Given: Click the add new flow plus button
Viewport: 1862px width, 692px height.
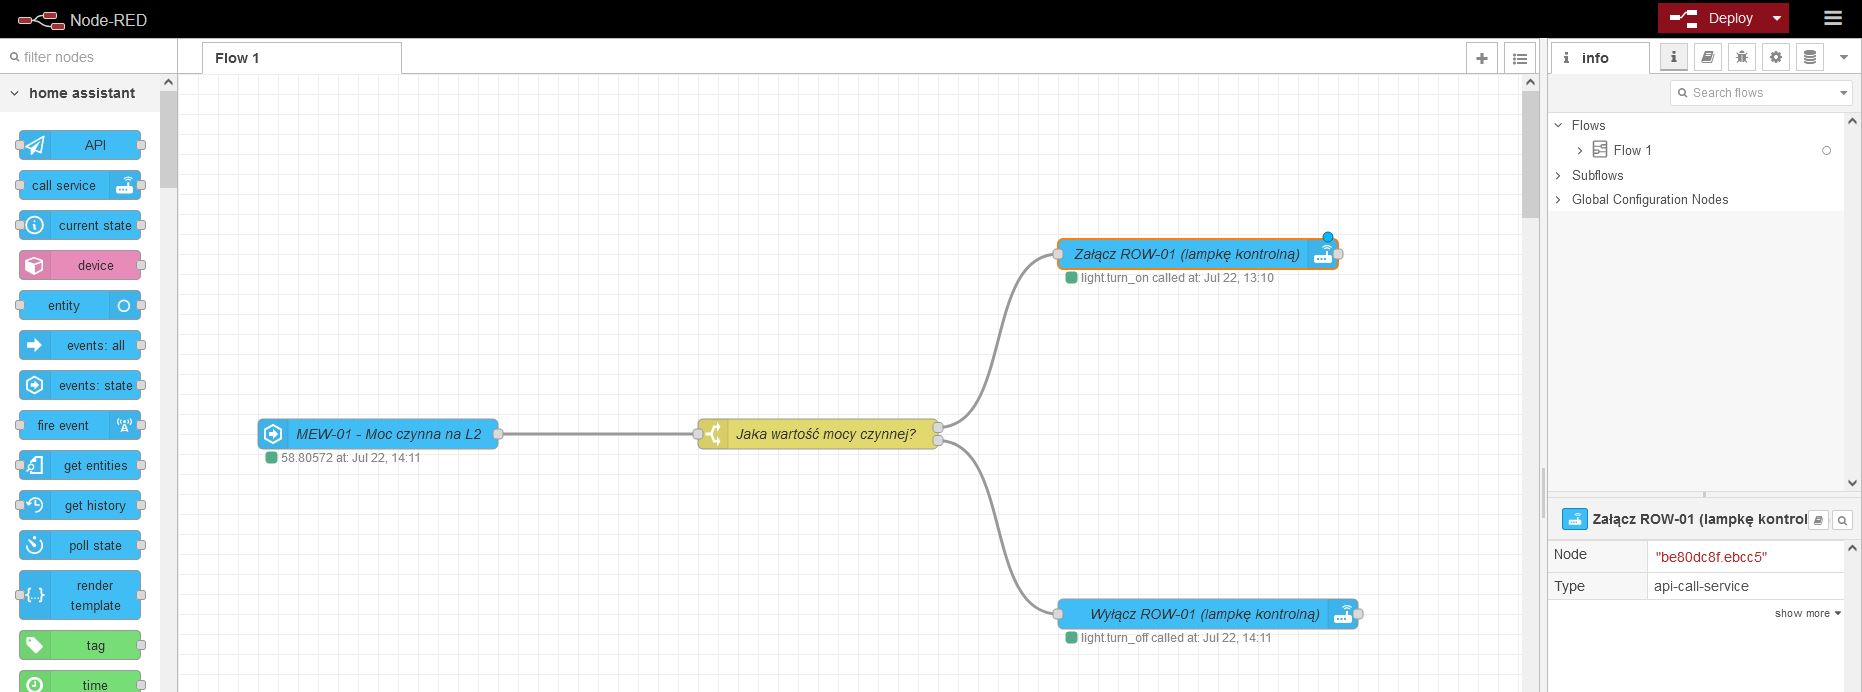Looking at the screenshot, I should [x=1481, y=58].
